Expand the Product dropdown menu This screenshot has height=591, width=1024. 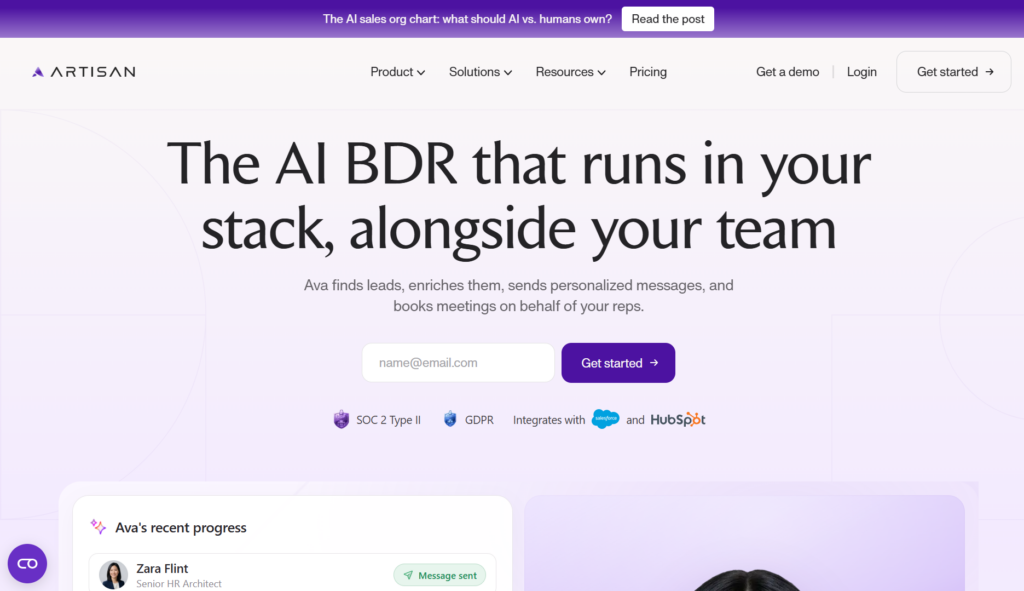point(398,72)
